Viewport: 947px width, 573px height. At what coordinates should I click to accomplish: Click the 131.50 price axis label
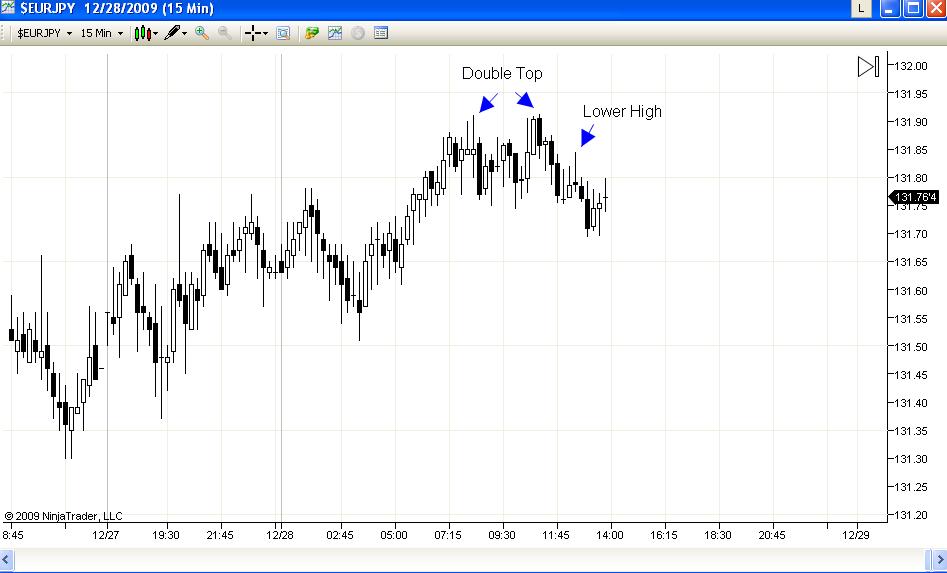click(911, 347)
